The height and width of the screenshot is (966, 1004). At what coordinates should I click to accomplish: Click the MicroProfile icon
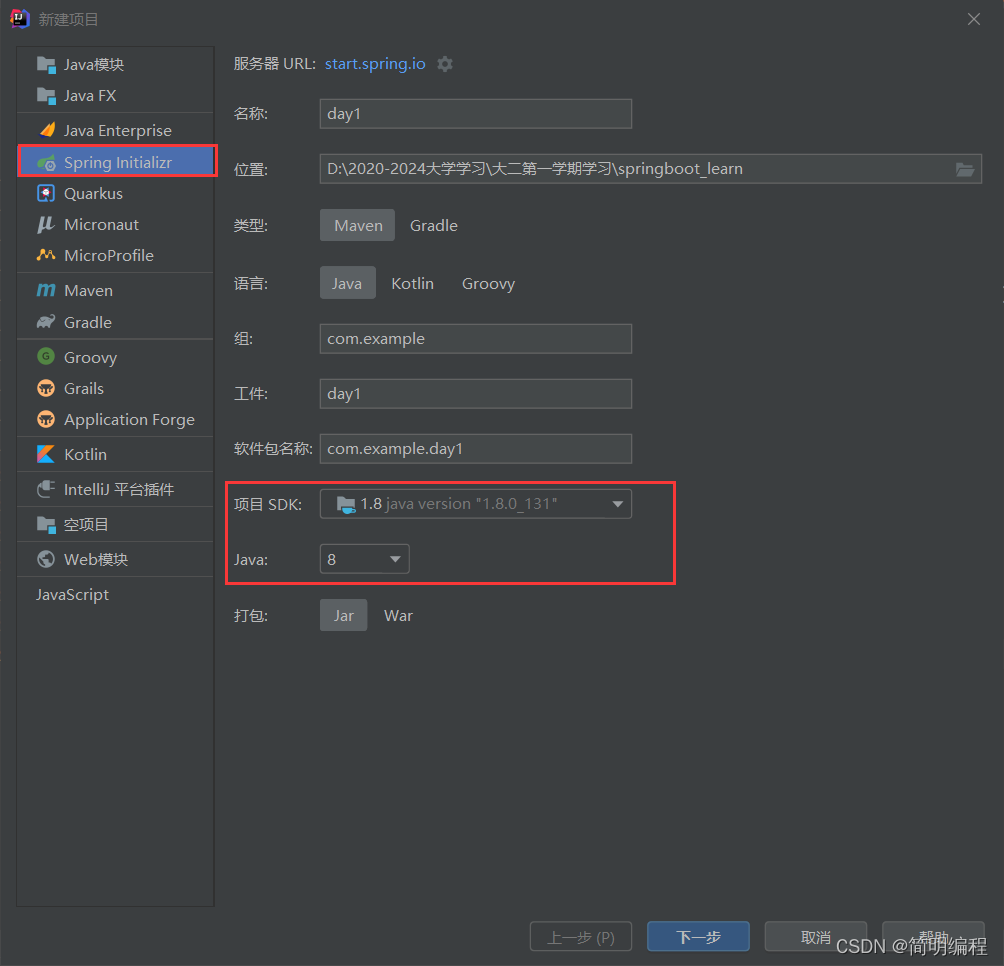46,255
